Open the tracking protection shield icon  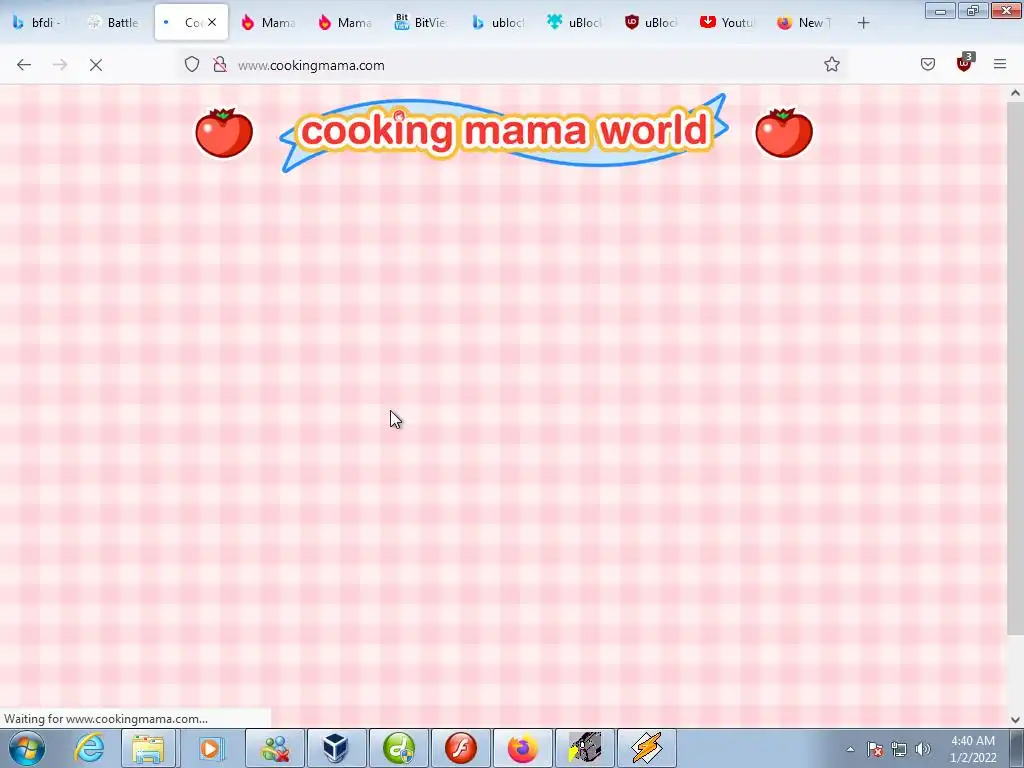pos(191,64)
